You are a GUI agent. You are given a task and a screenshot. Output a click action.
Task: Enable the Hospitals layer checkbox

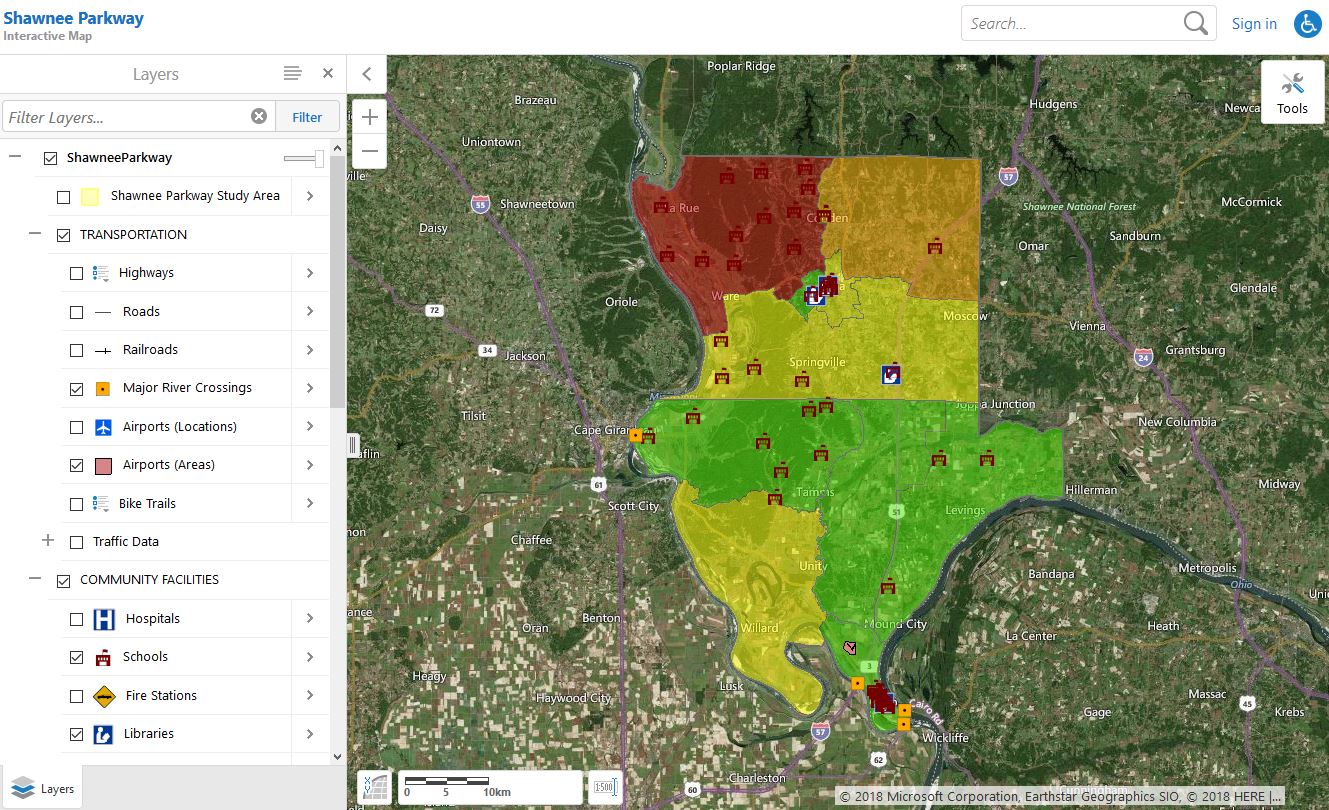(77, 619)
